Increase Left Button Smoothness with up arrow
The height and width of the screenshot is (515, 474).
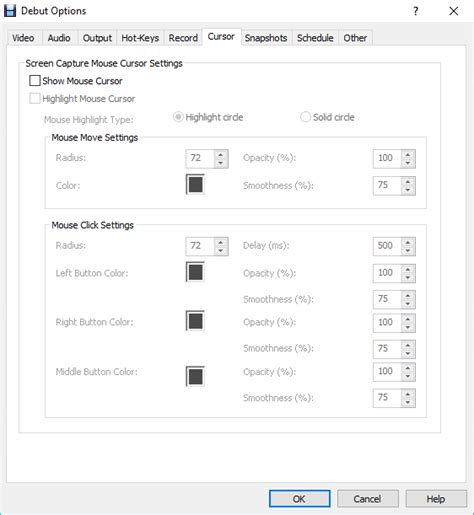point(408,295)
